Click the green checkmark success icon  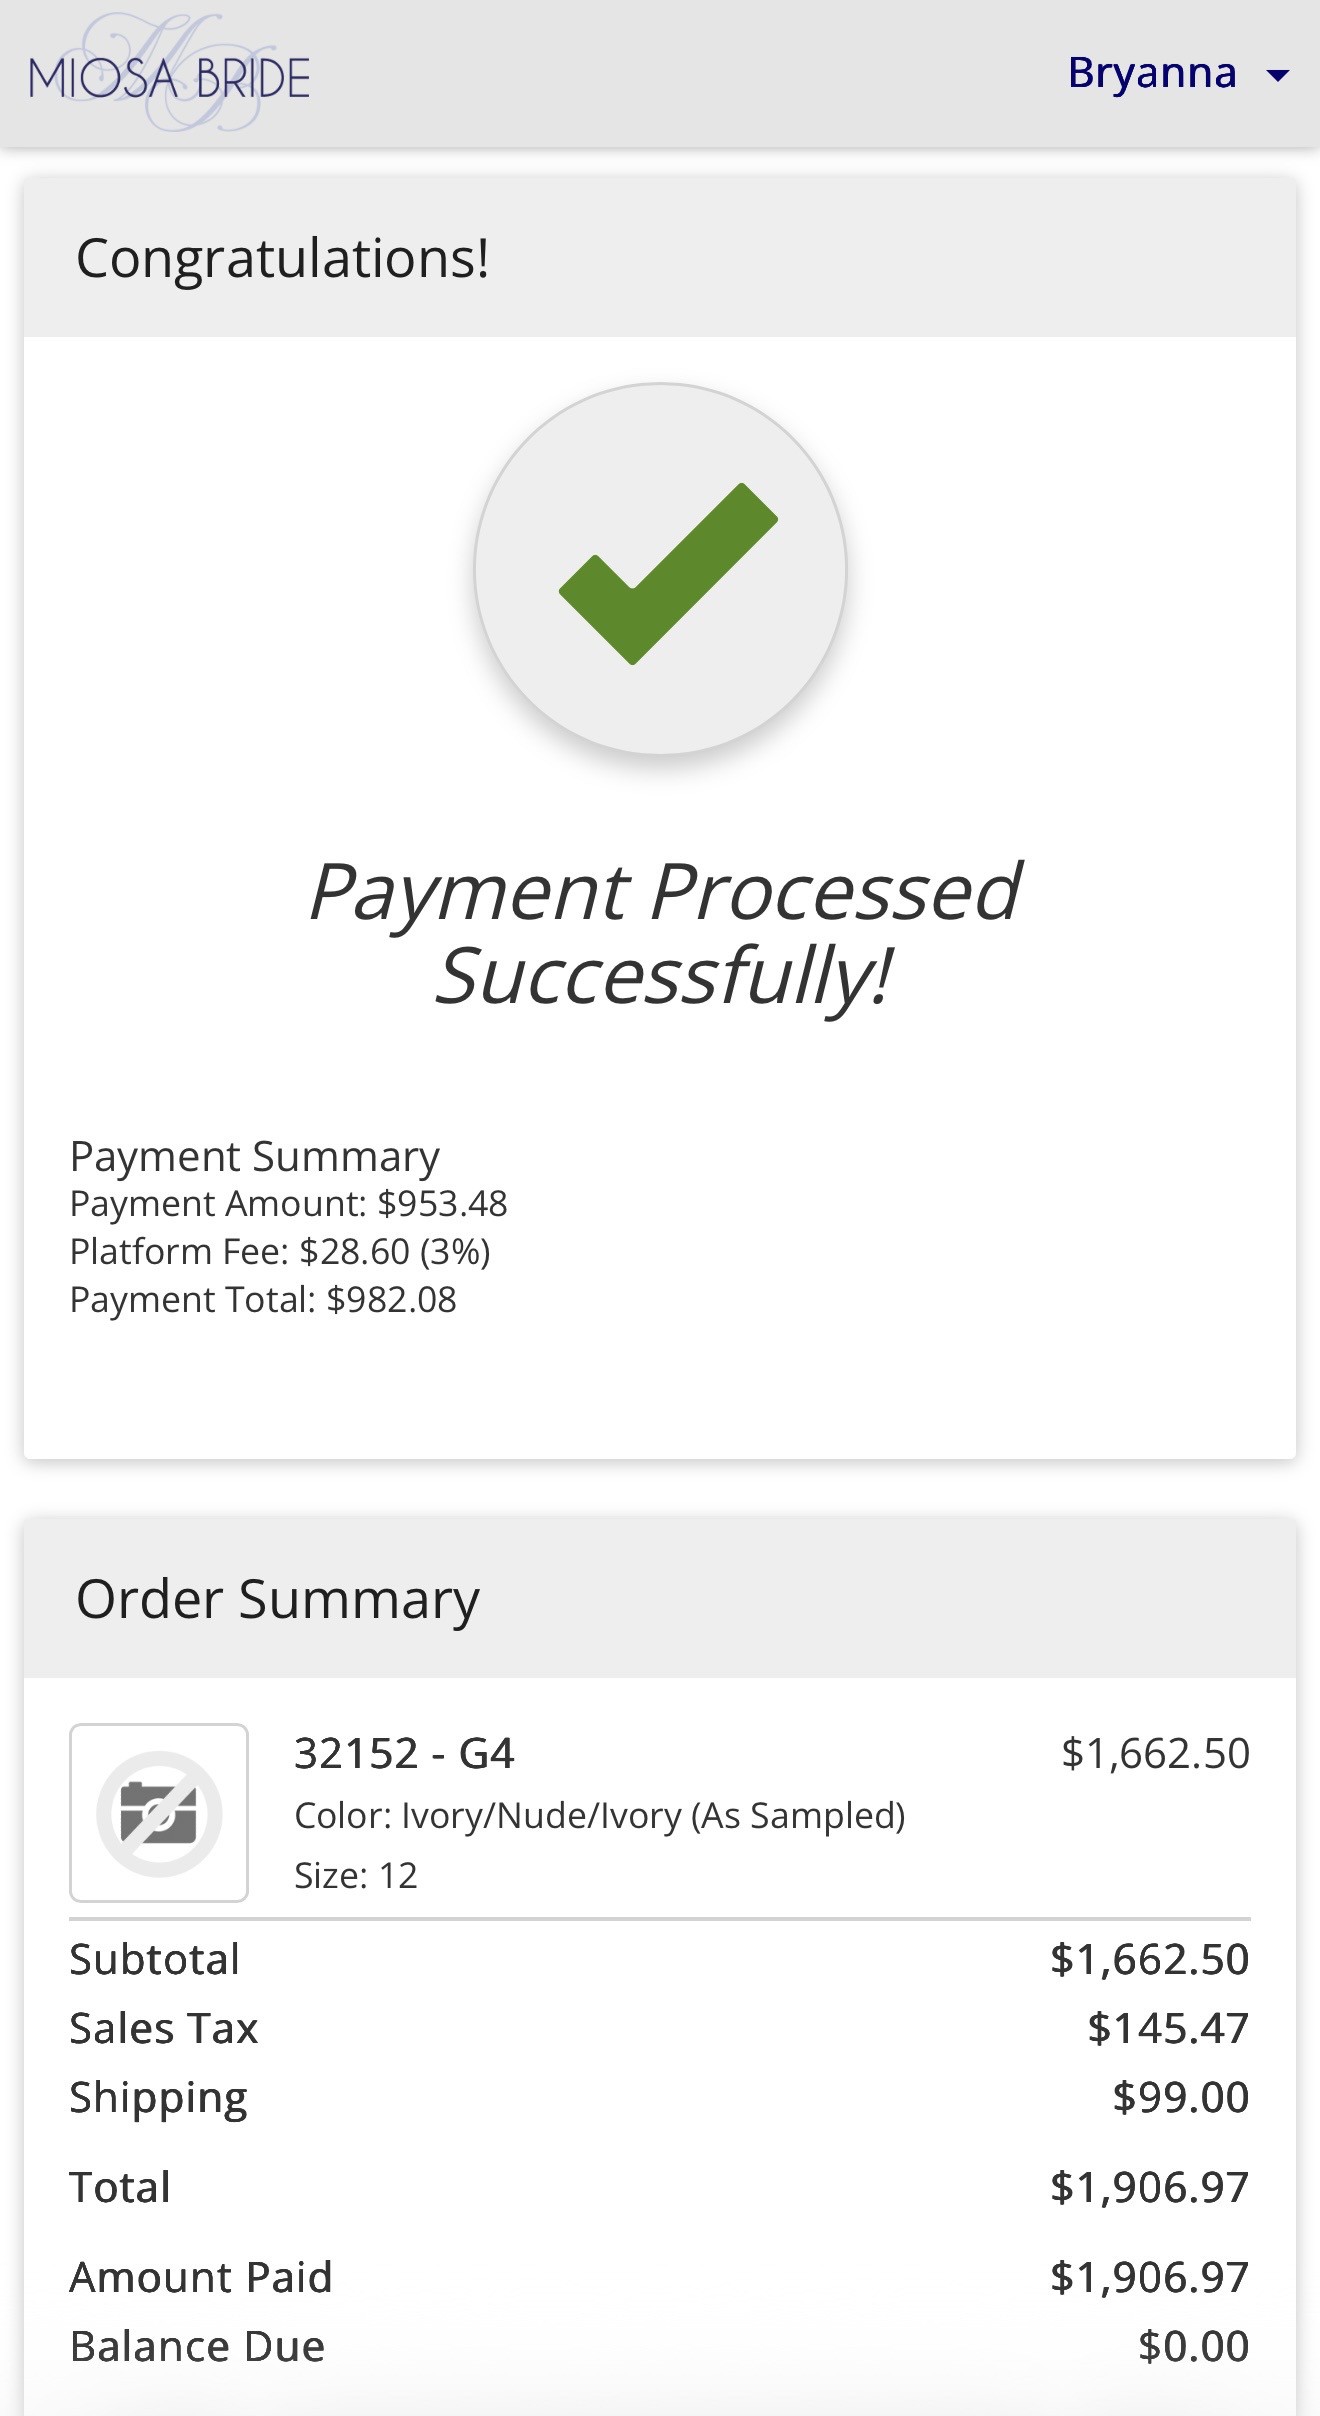point(660,570)
